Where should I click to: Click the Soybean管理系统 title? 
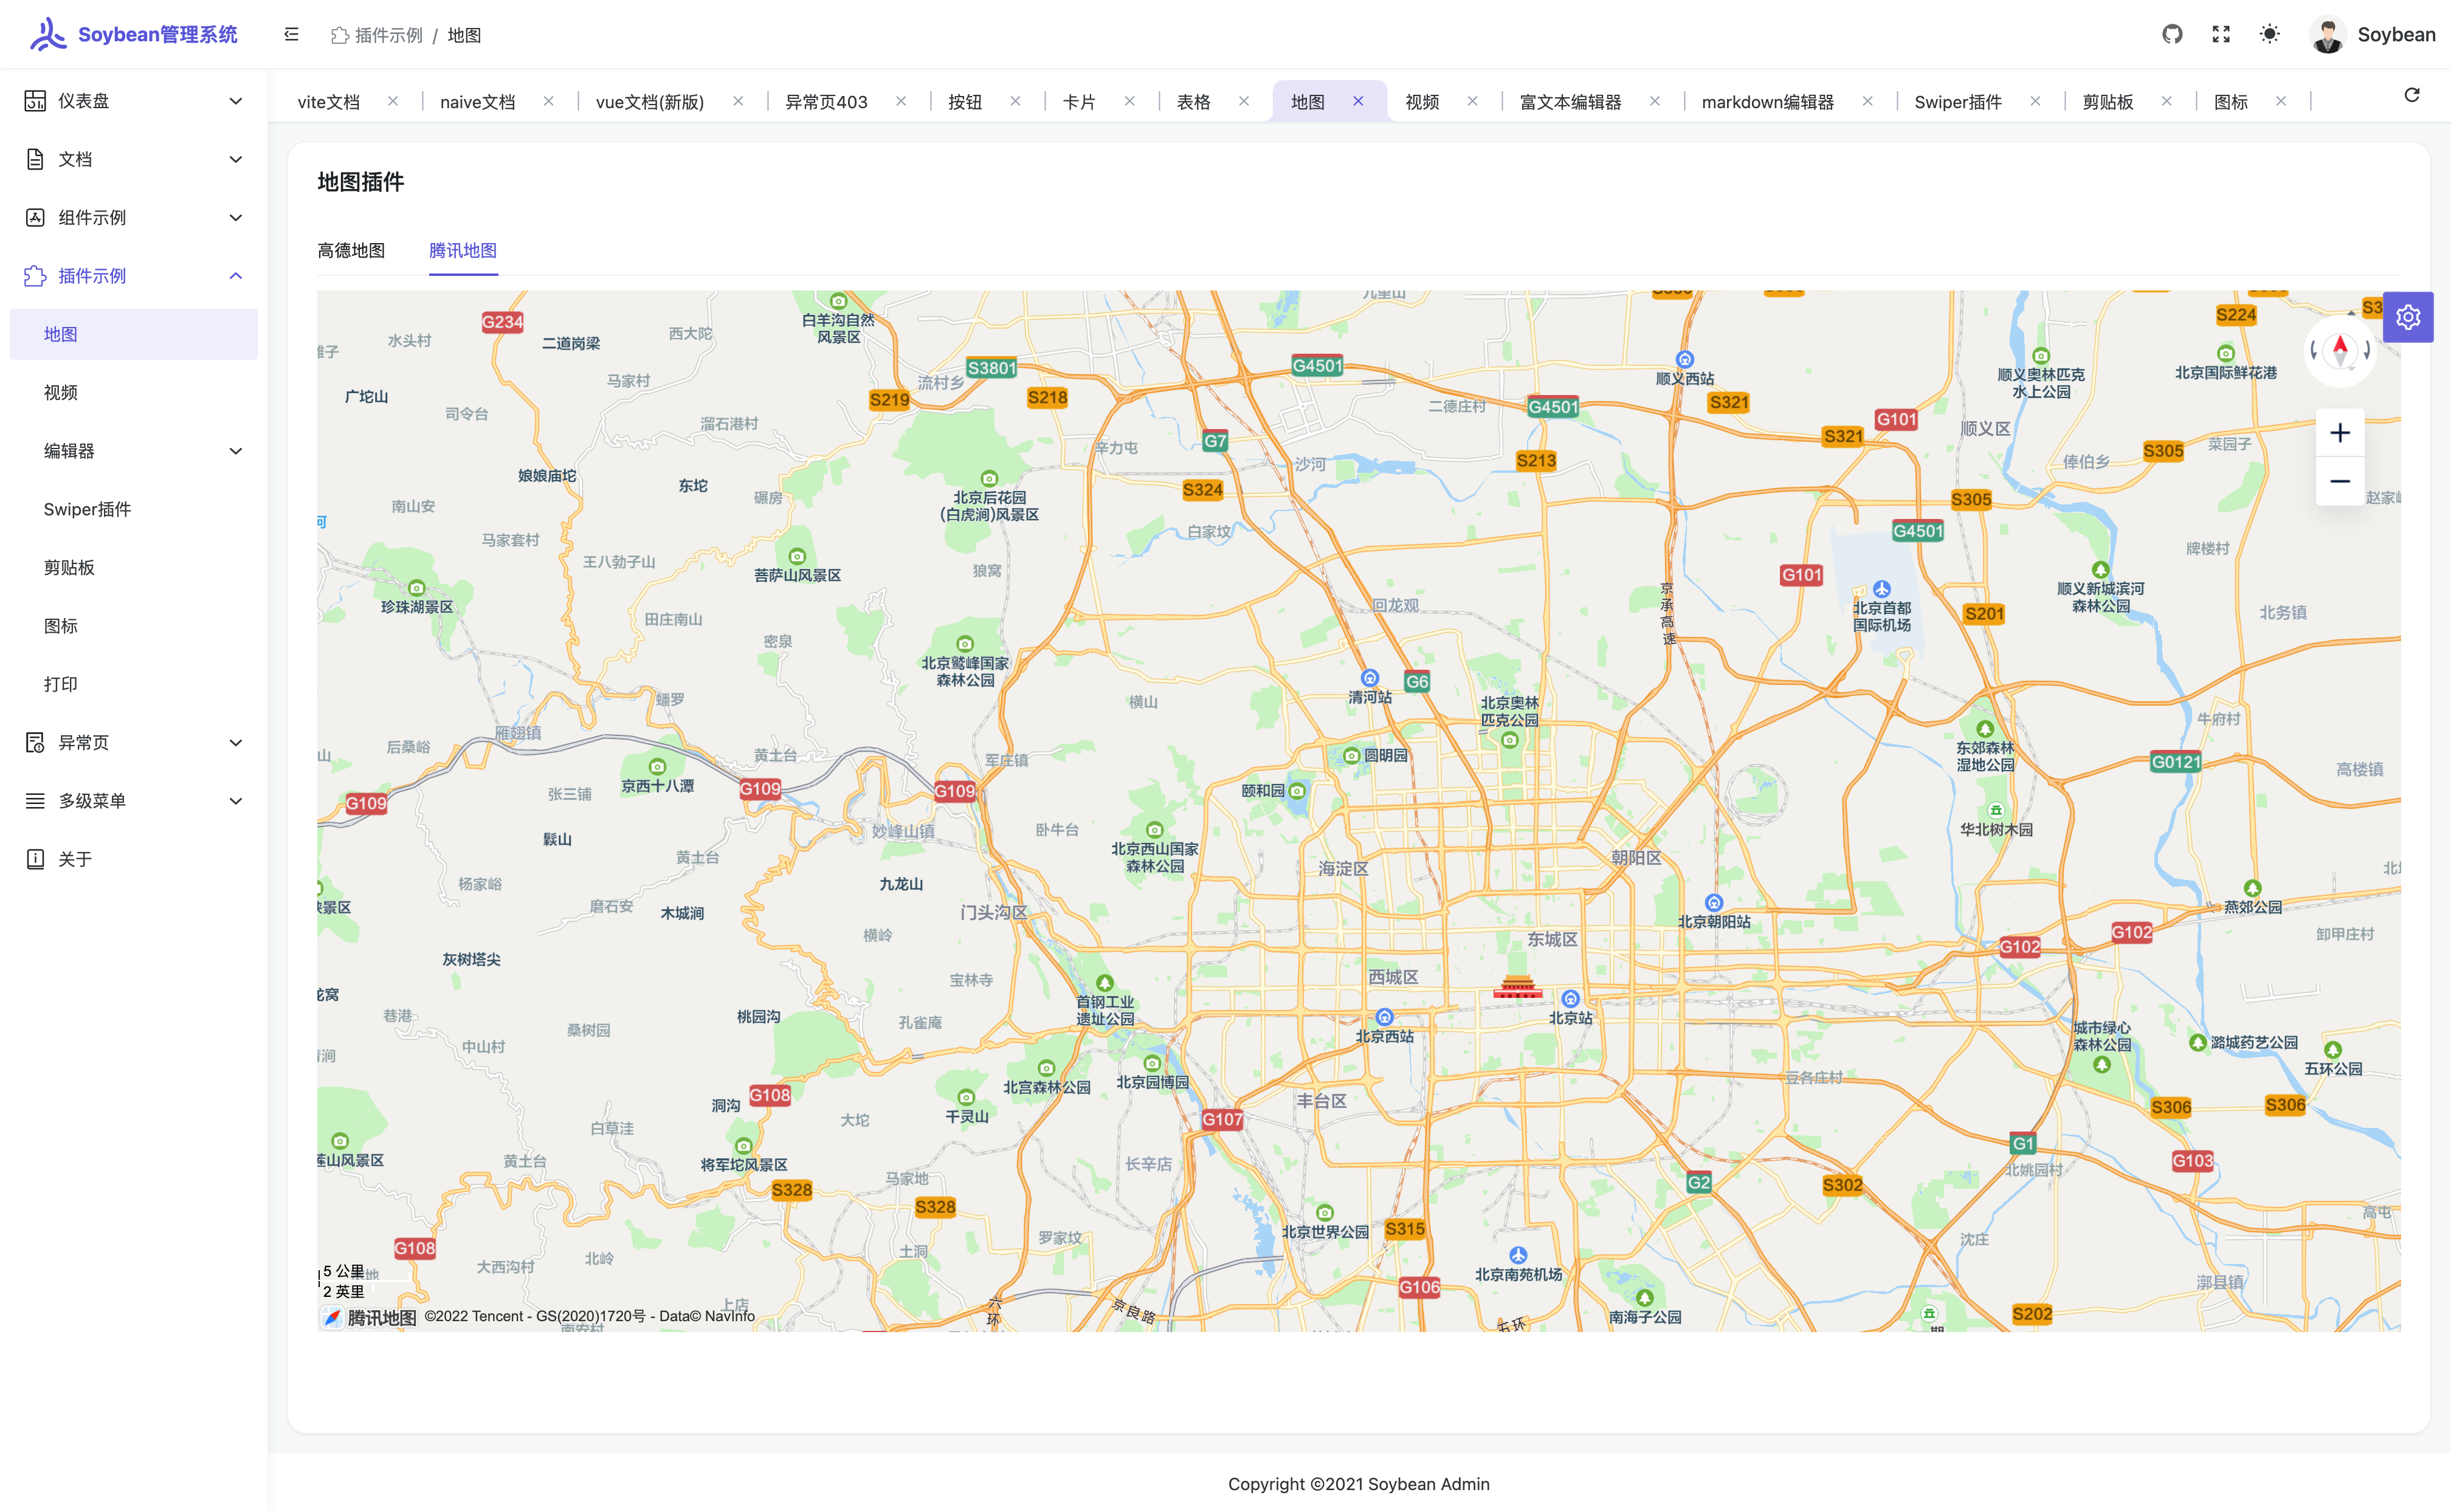158,34
